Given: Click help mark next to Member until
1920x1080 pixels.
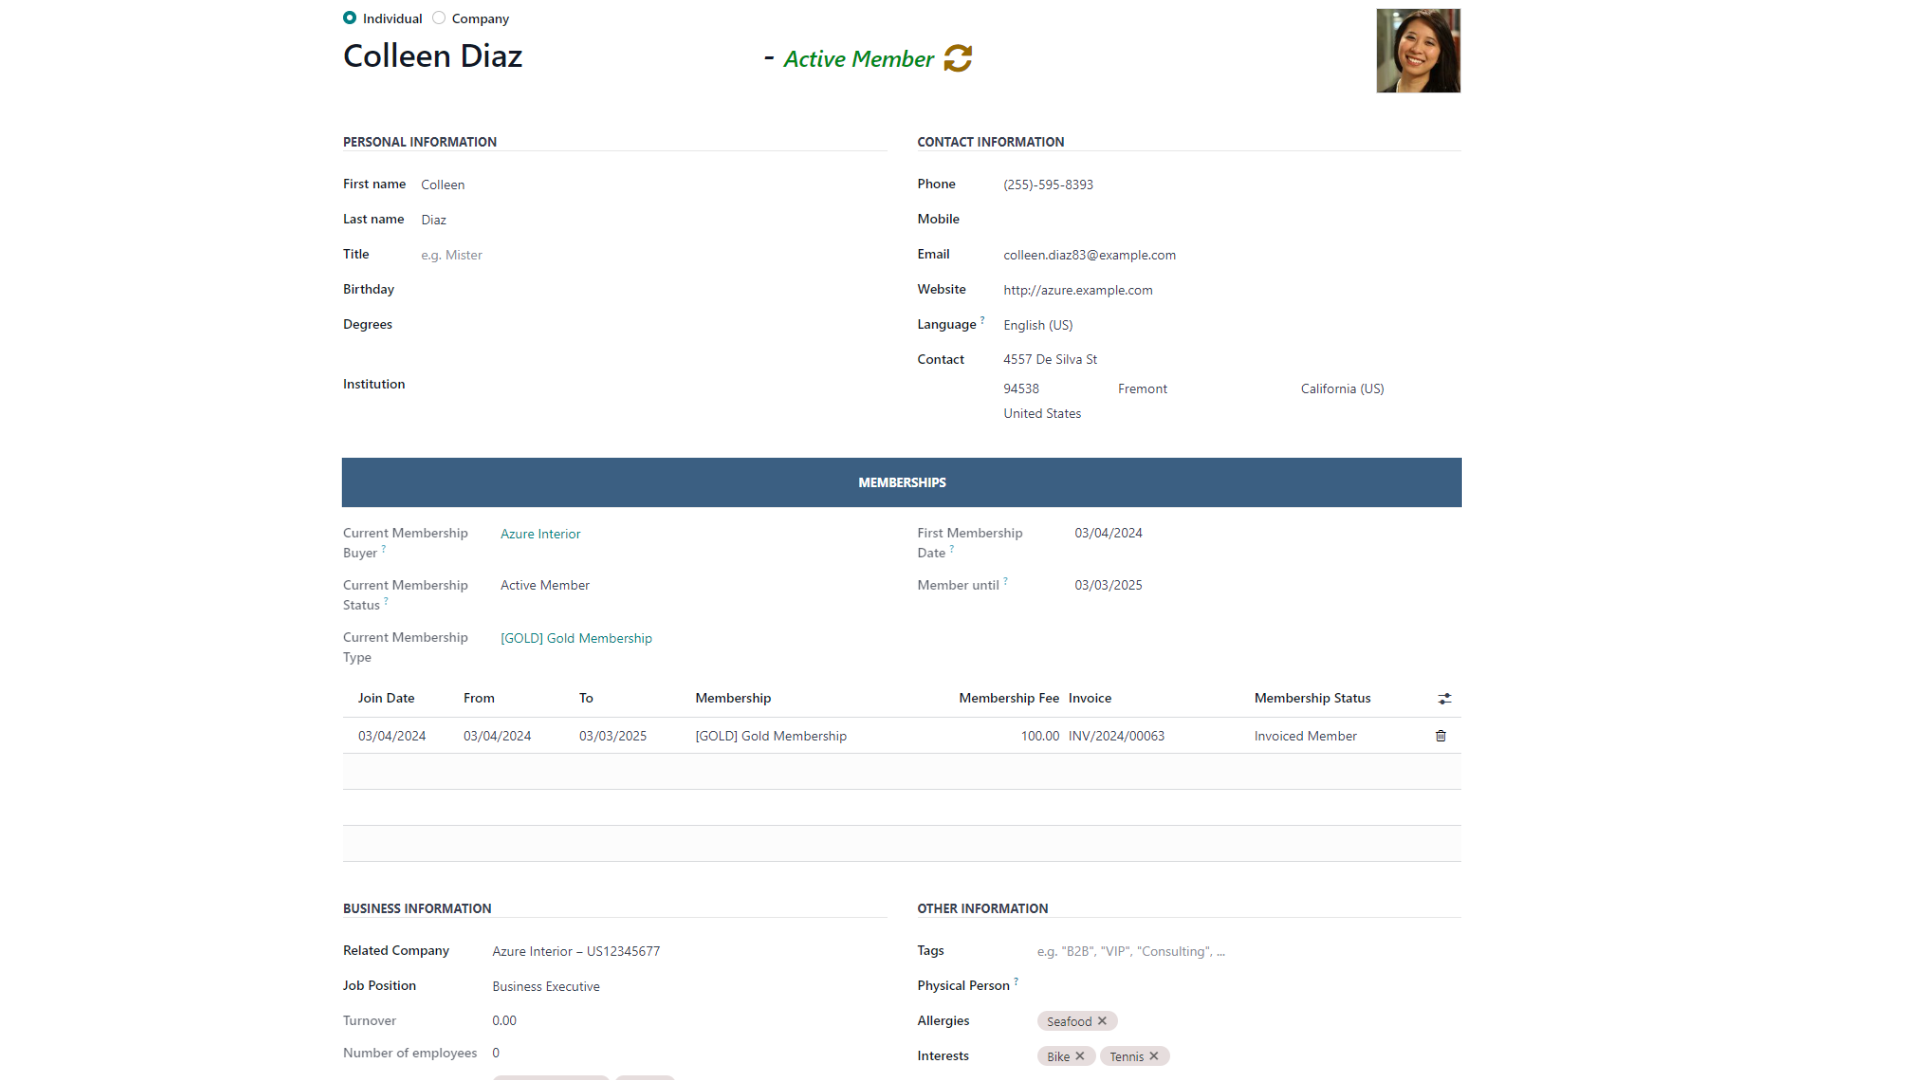Looking at the screenshot, I should click(x=1005, y=581).
